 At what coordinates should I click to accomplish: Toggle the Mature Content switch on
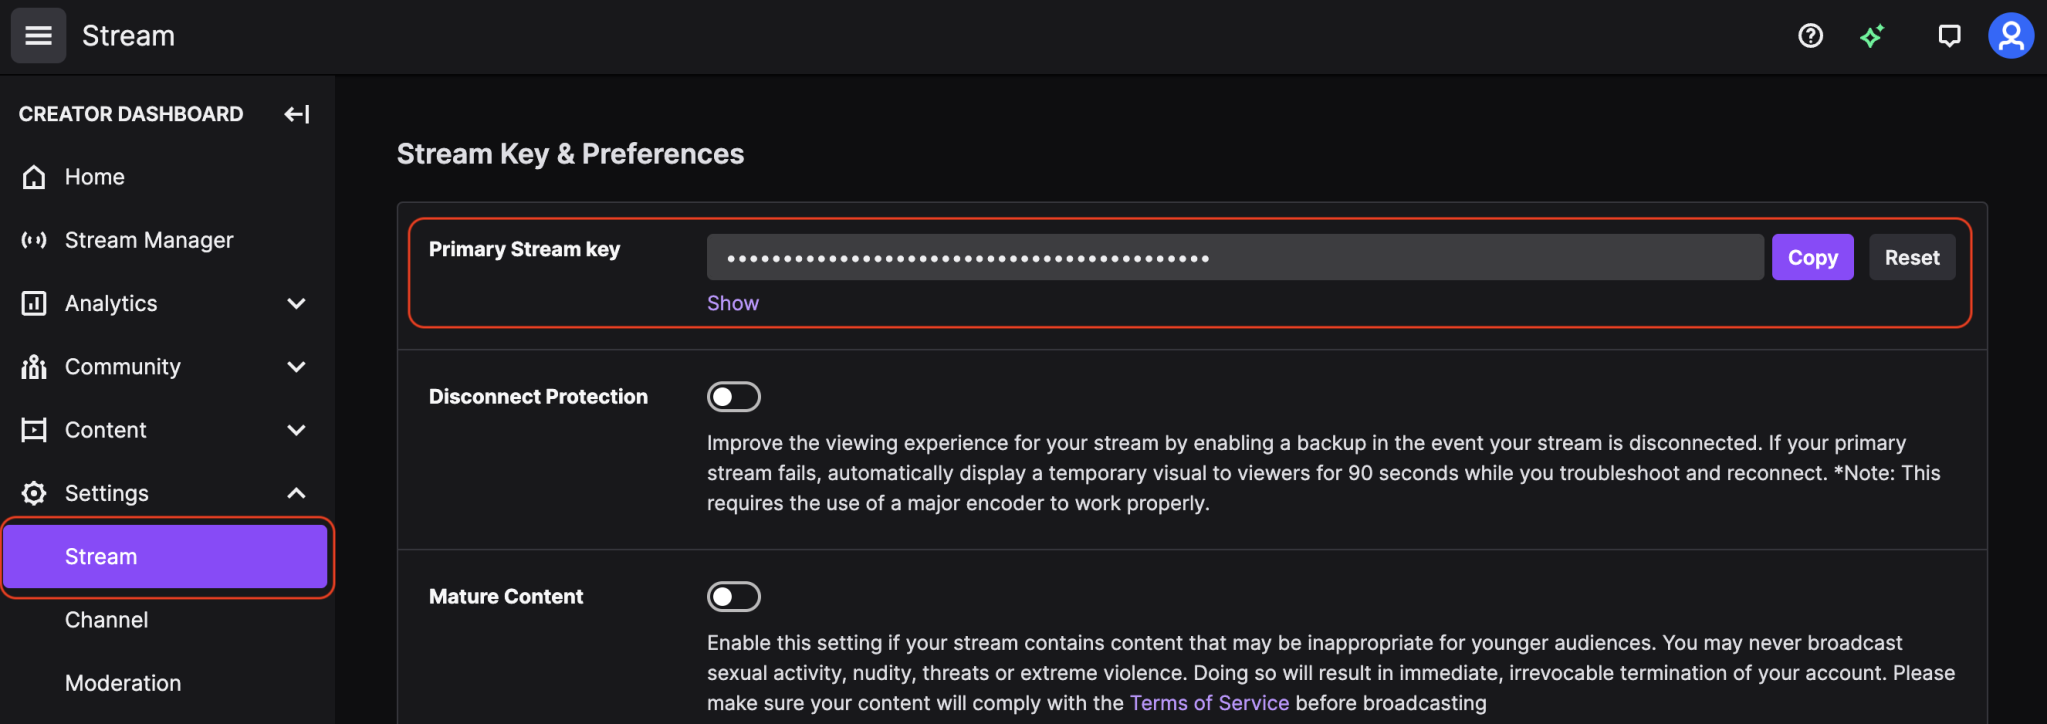(x=734, y=596)
